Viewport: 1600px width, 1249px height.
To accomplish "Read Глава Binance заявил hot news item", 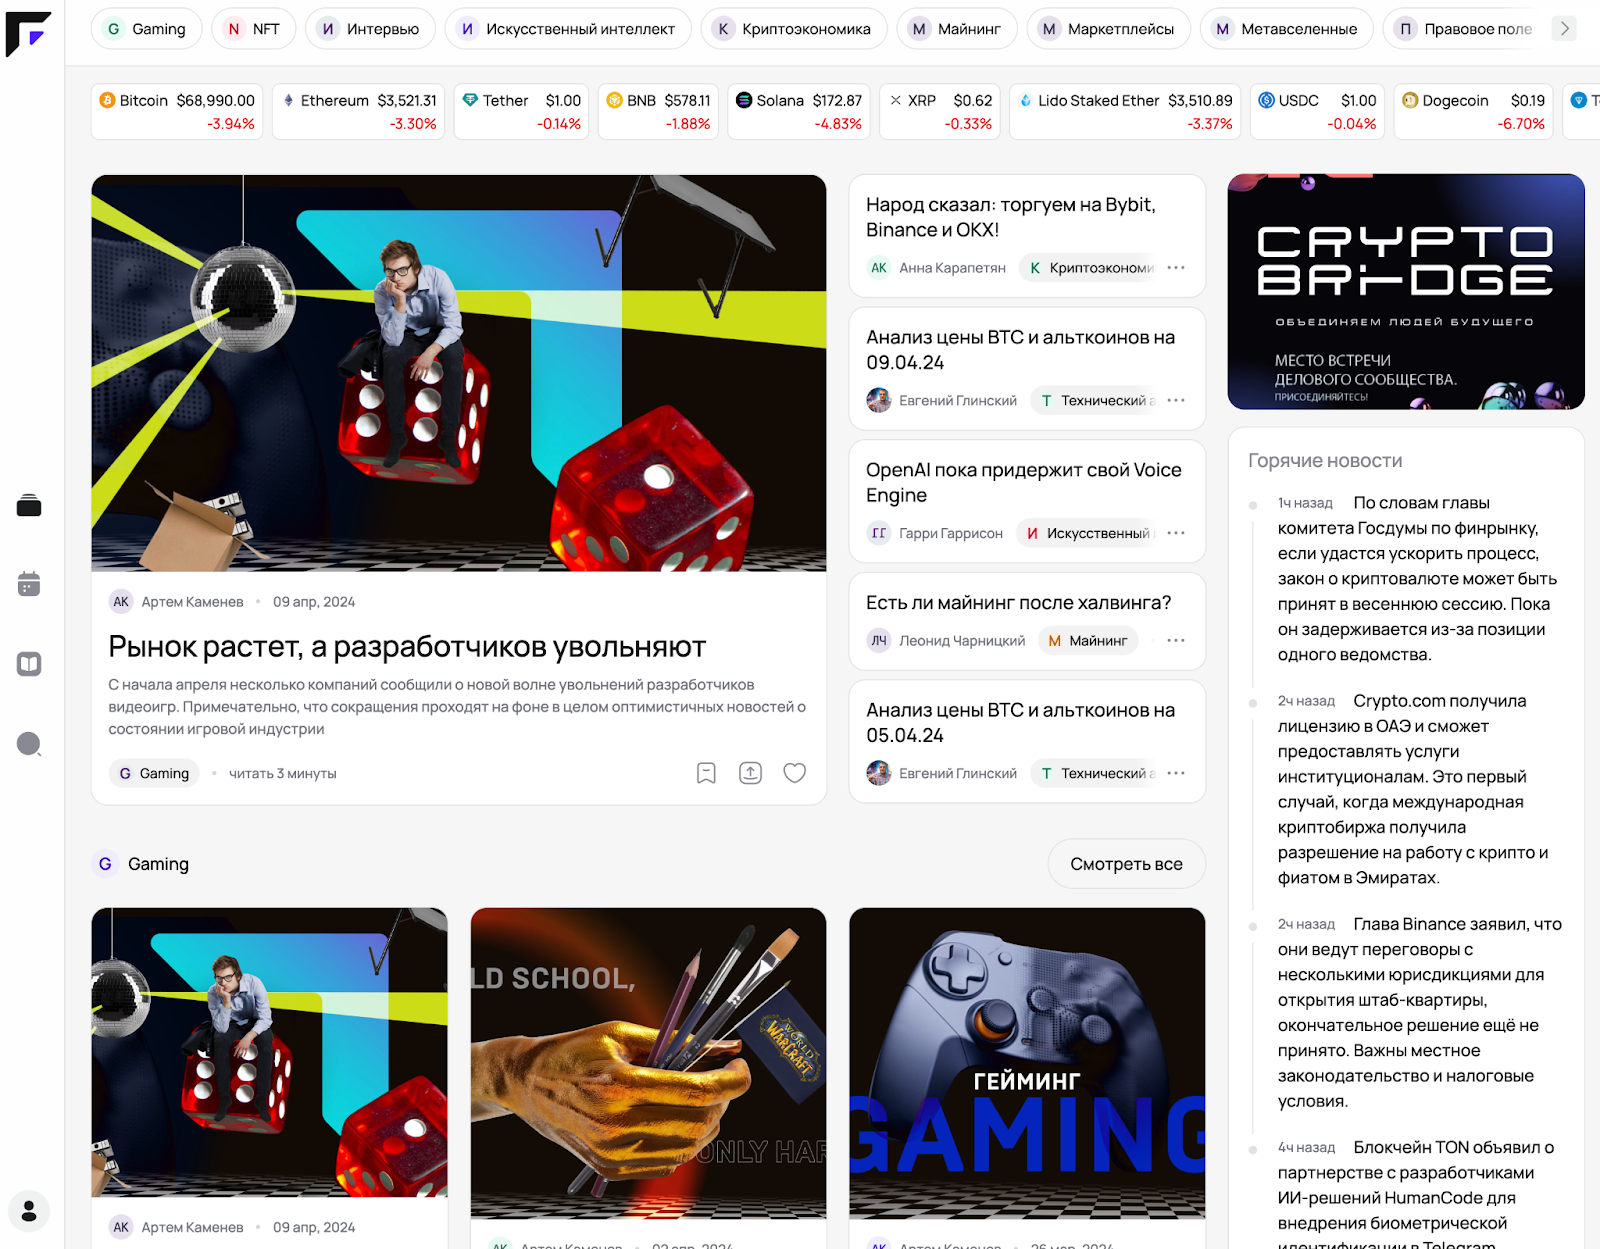I will click(x=1420, y=1013).
